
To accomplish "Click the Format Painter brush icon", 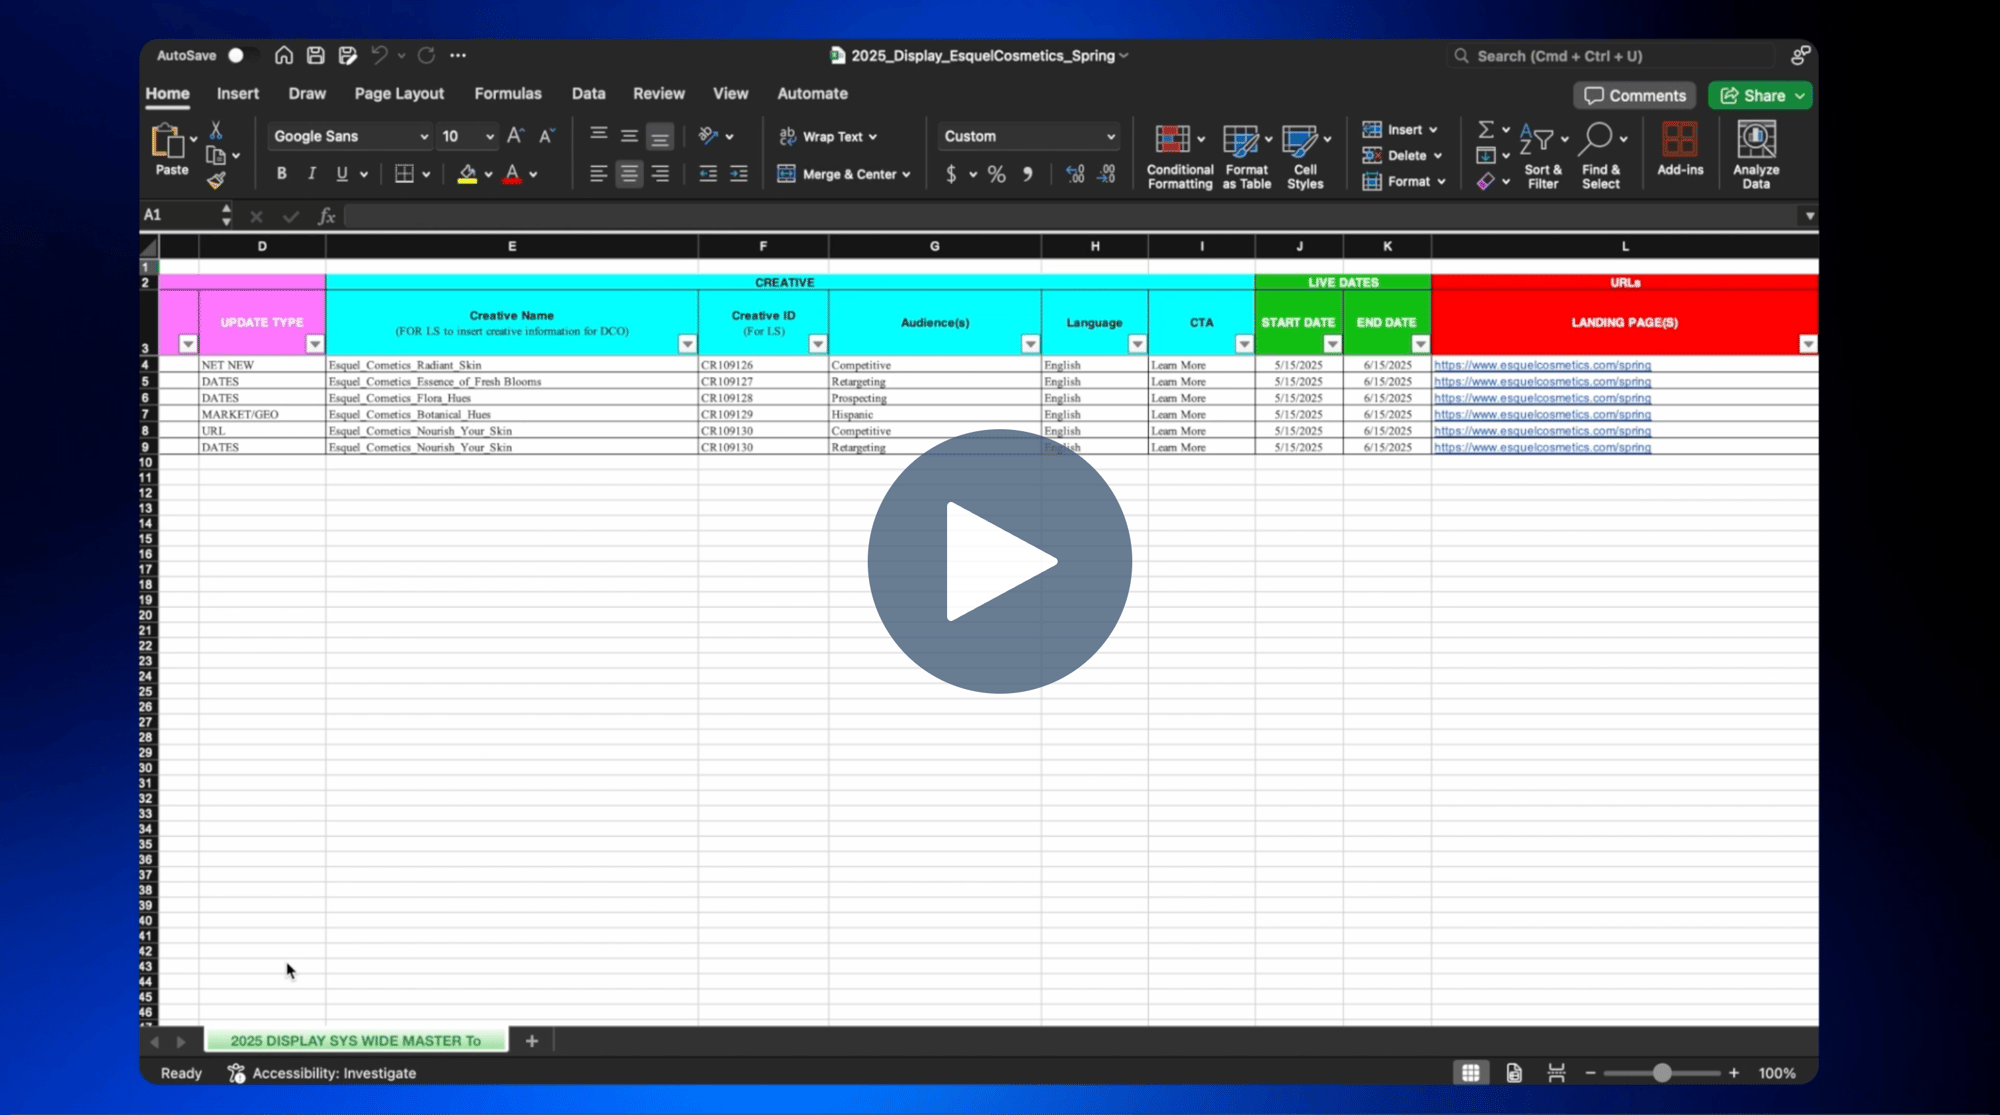I will [216, 180].
